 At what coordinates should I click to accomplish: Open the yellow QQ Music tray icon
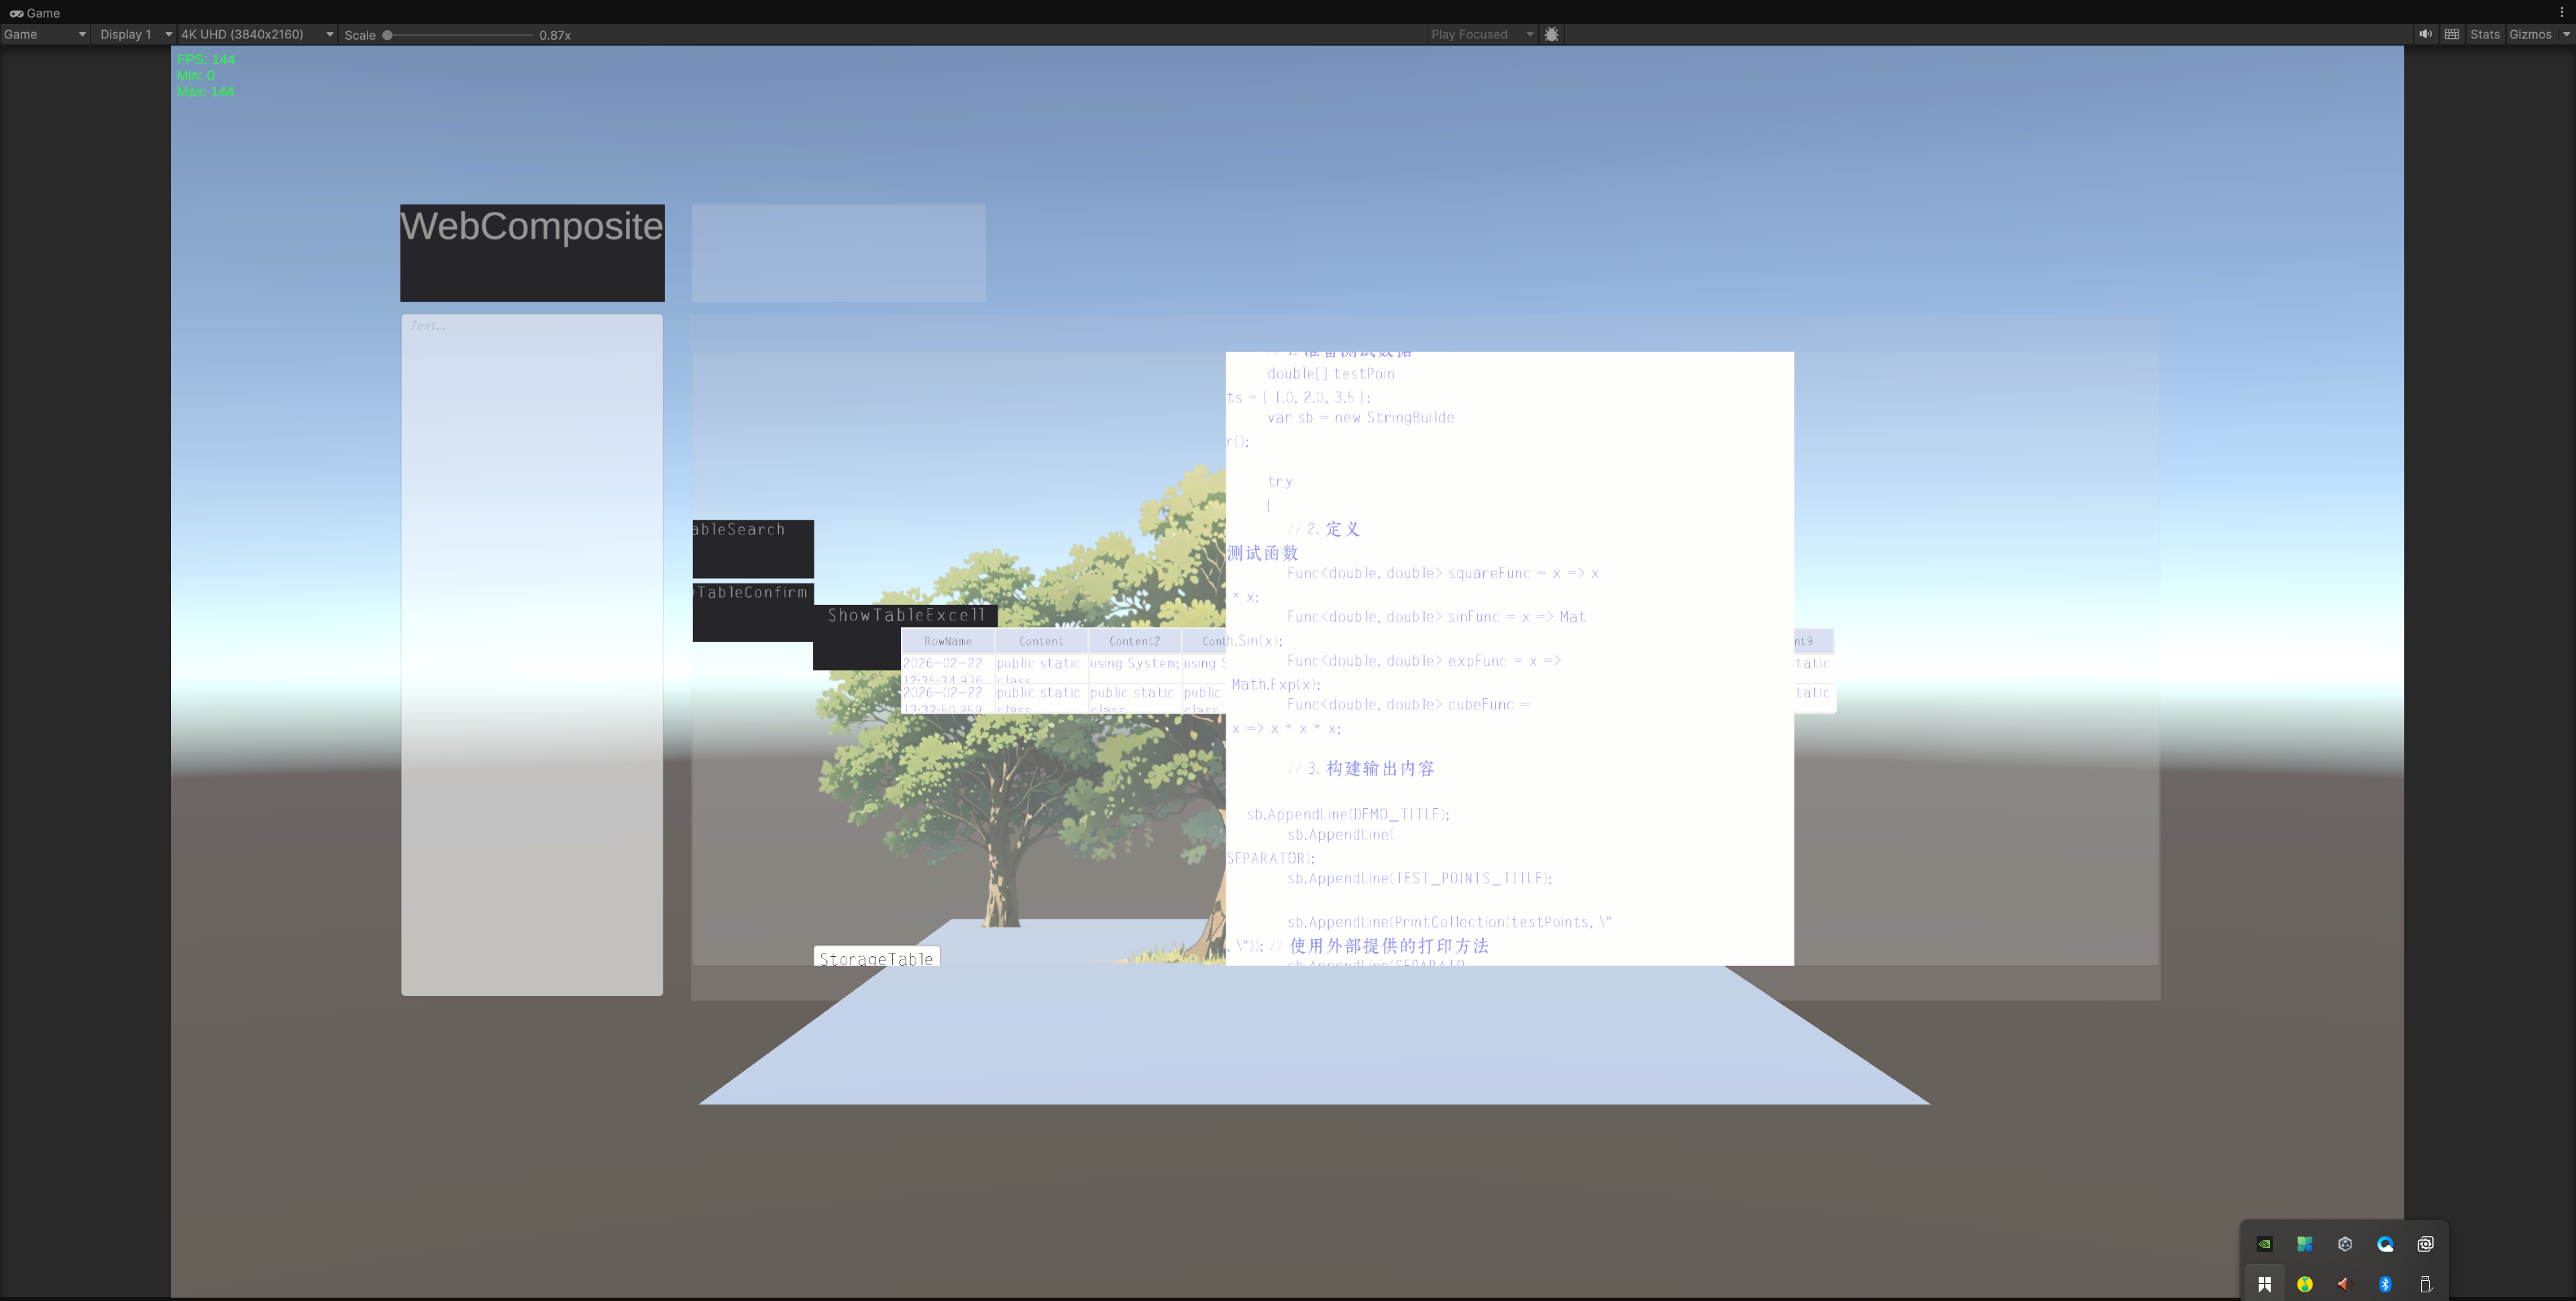[2305, 1284]
